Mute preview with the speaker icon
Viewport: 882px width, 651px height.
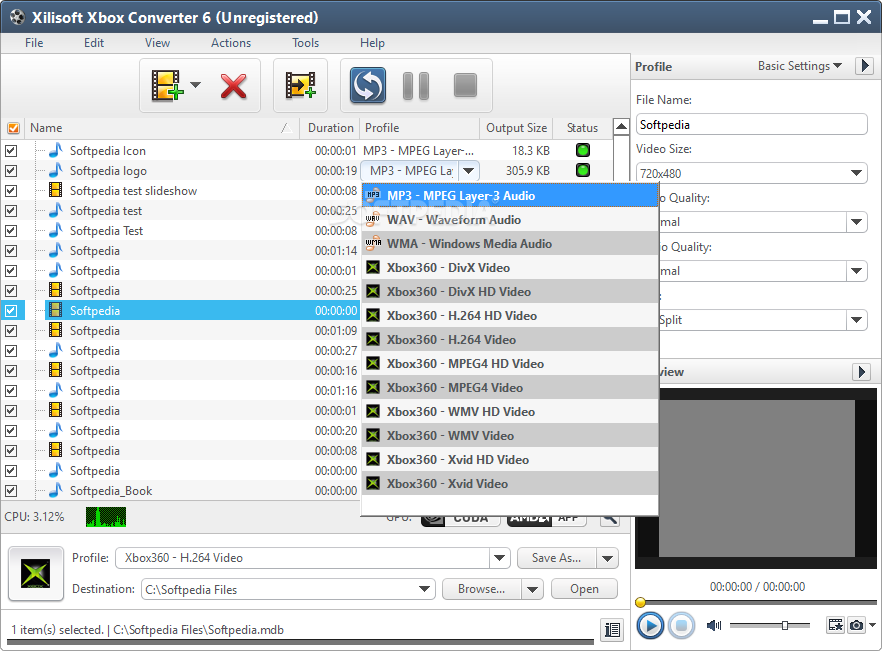coord(714,625)
